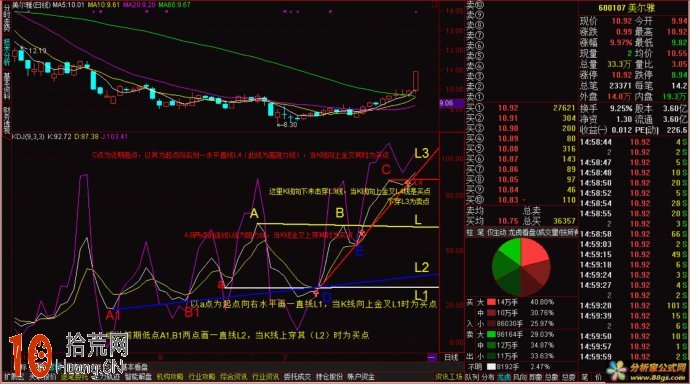
Task: Open the 智能解盘 bottom tab
Action: (x=138, y=377)
